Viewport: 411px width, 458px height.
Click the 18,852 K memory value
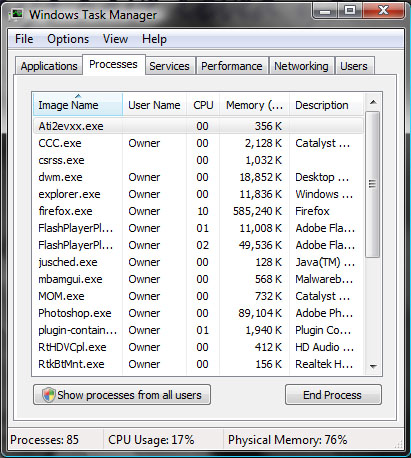coord(261,177)
